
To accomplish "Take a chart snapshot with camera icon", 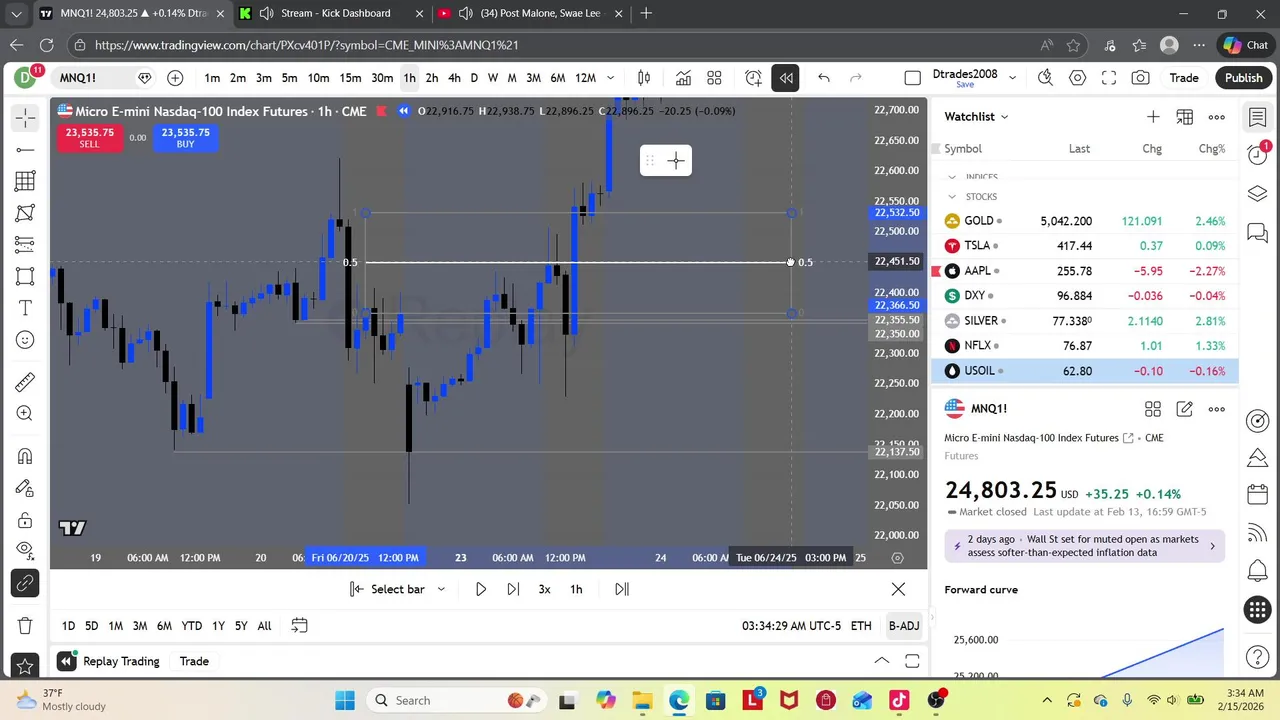I will tap(1141, 78).
